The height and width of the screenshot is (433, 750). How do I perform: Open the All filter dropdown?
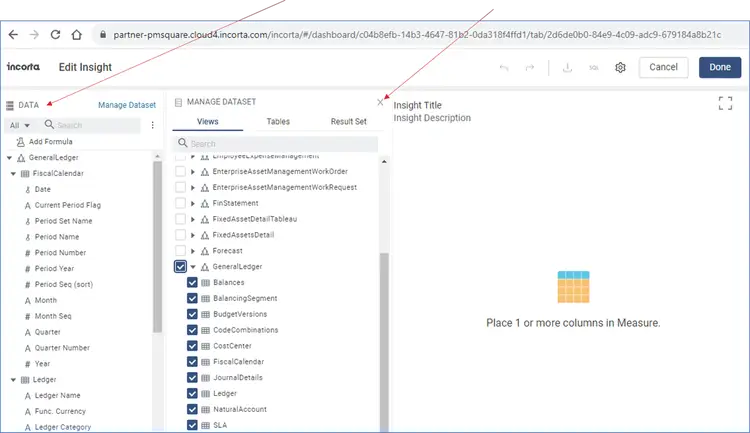coord(20,125)
